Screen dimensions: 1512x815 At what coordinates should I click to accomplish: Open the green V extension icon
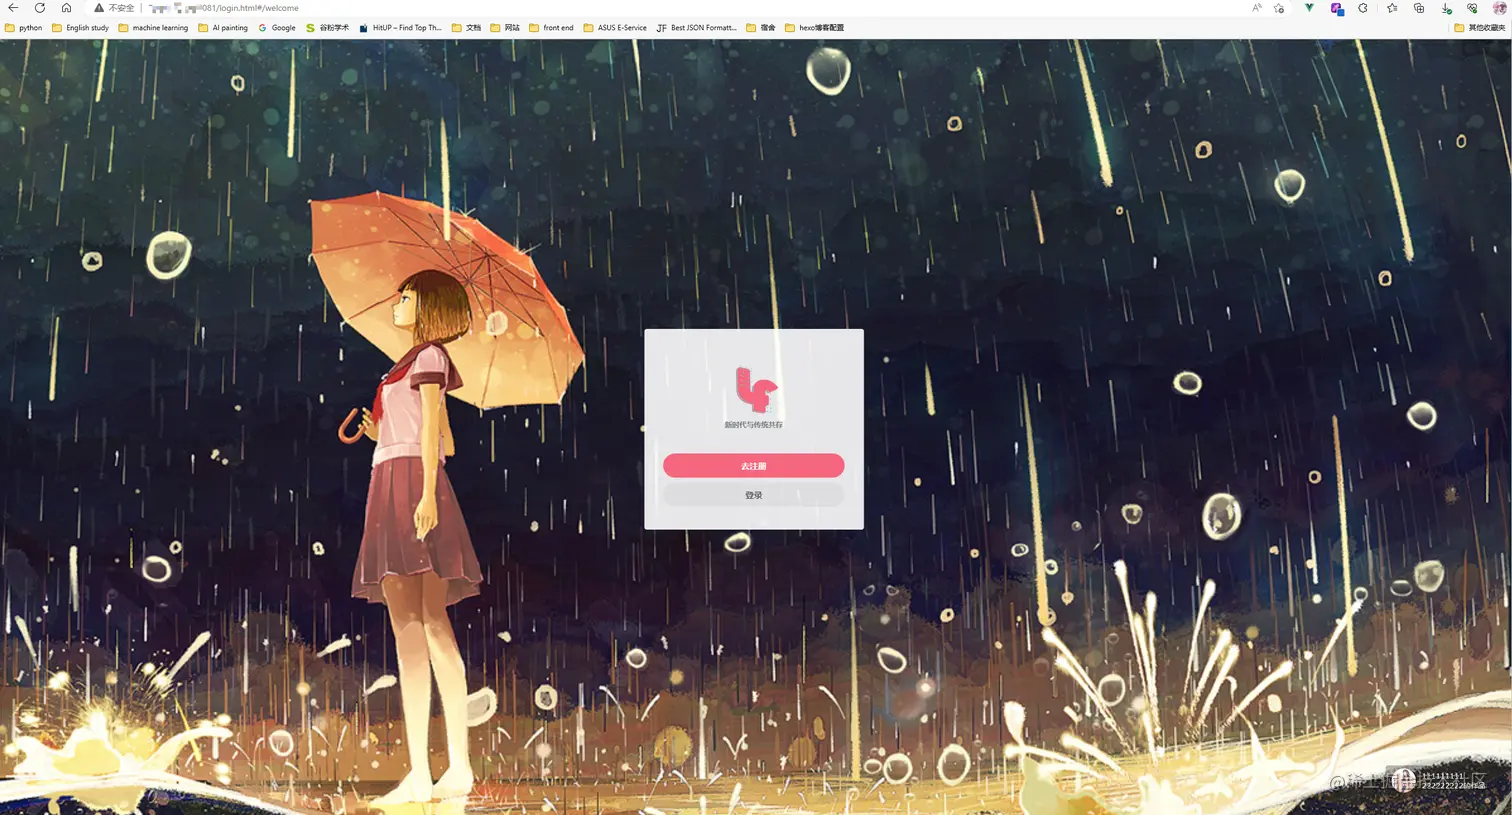click(1309, 8)
